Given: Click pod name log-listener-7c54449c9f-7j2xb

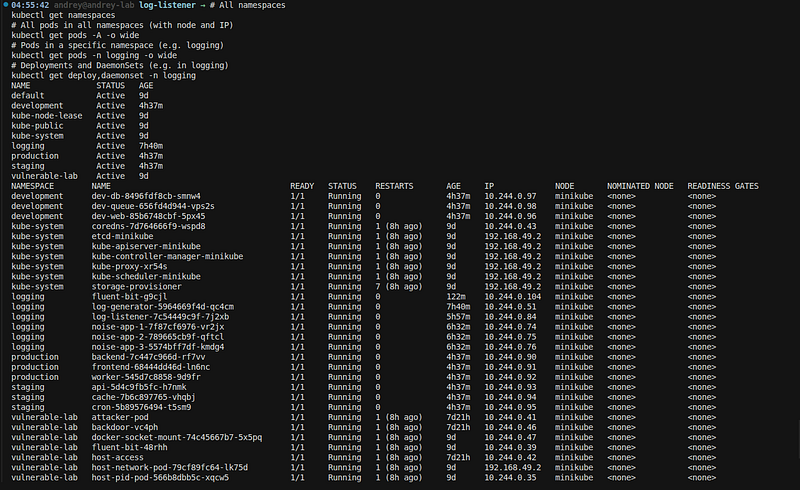Looking at the screenshot, I should coord(160,317).
